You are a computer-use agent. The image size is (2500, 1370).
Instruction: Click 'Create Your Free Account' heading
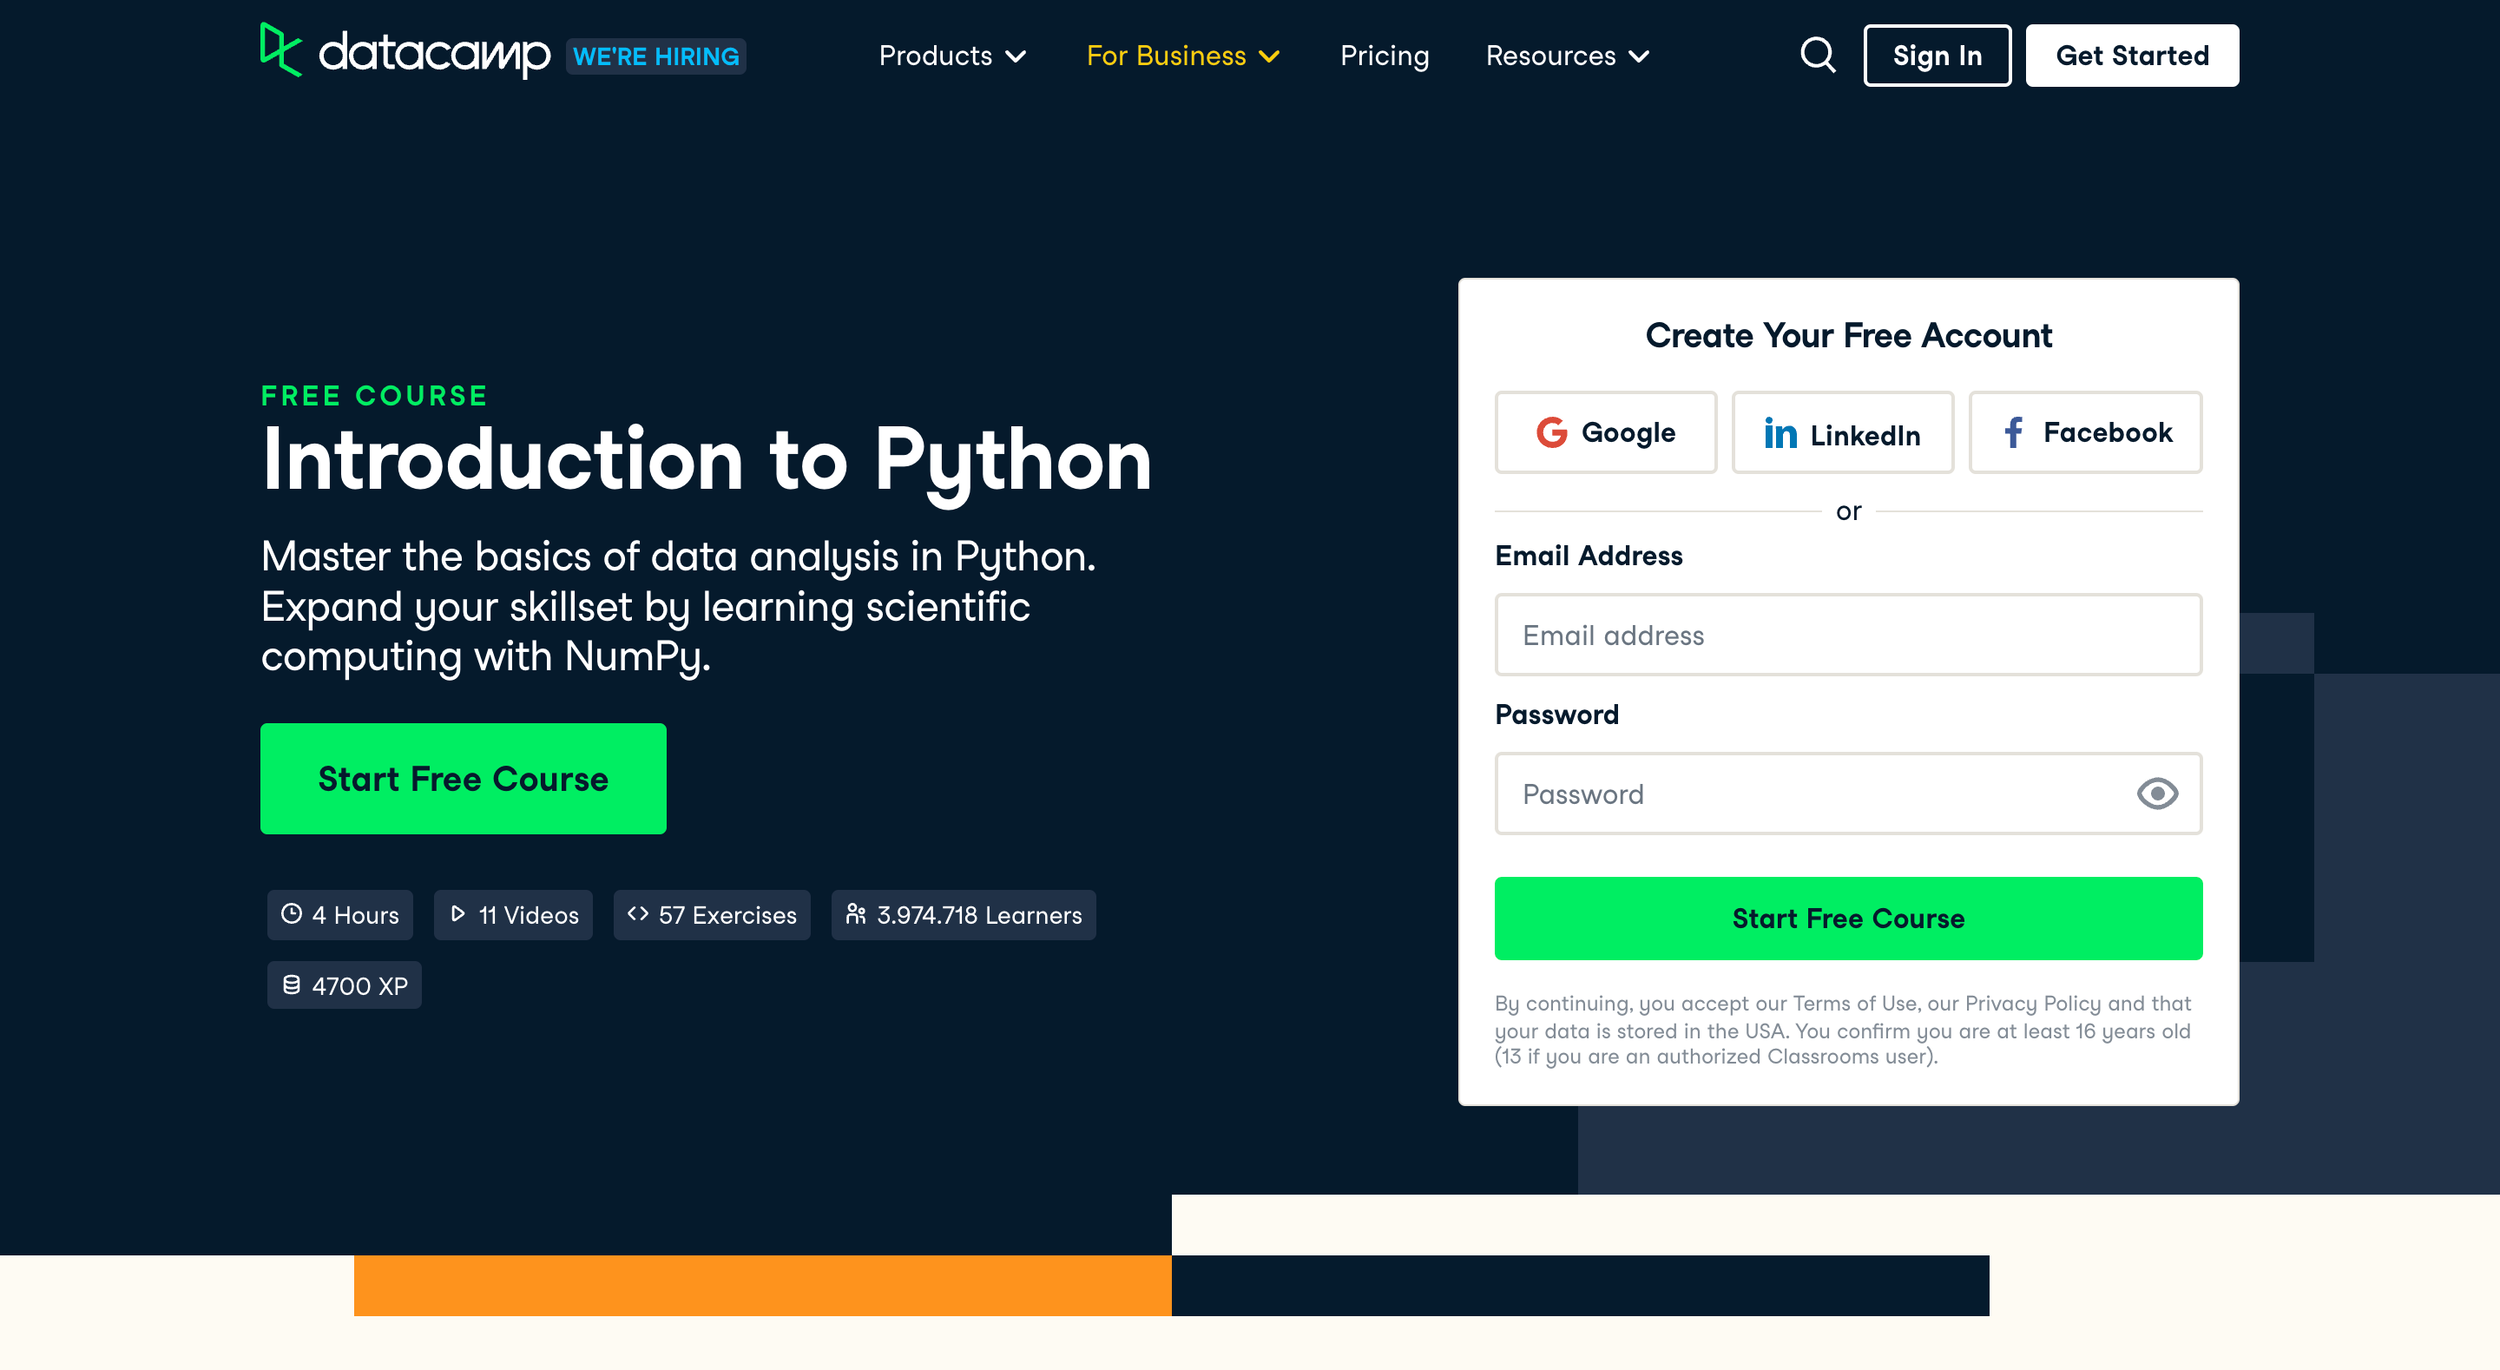point(1848,336)
